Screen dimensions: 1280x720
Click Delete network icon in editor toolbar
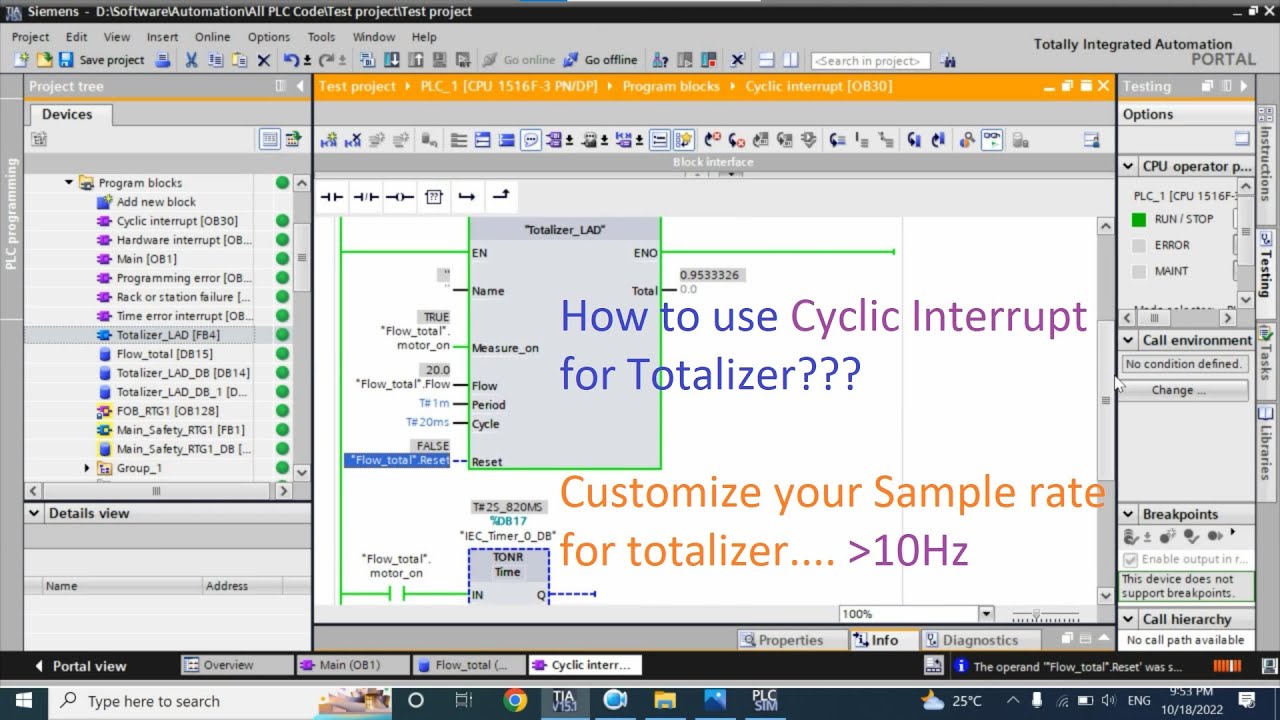click(353, 140)
